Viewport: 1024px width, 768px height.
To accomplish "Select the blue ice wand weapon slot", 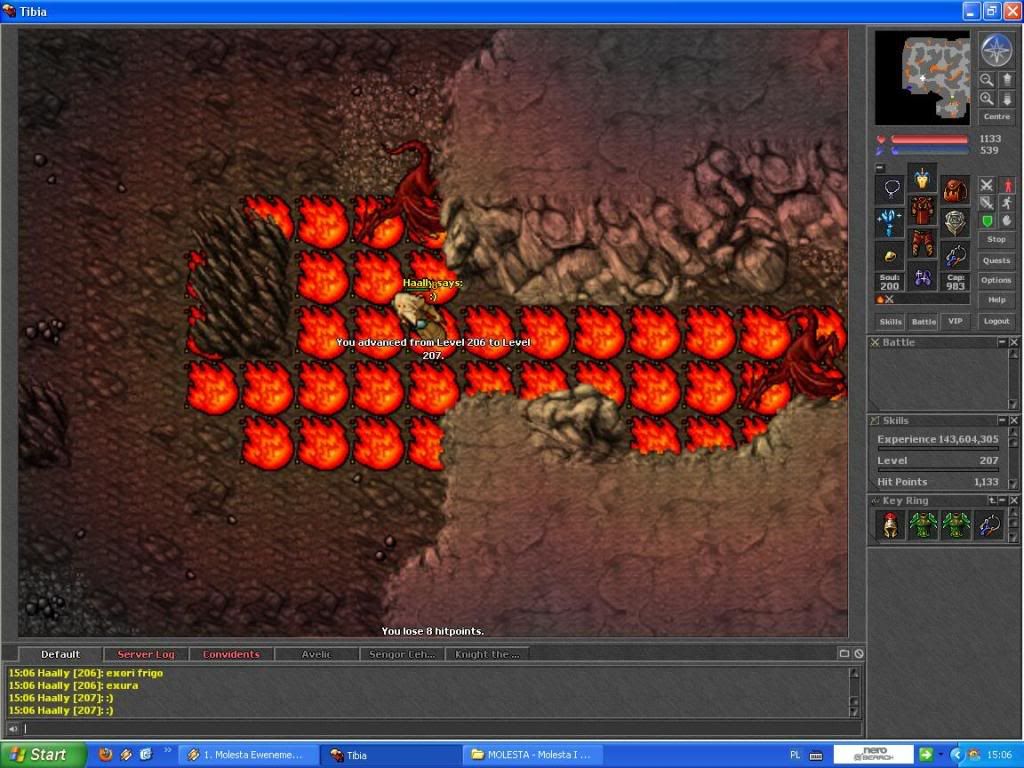I will tap(889, 222).
